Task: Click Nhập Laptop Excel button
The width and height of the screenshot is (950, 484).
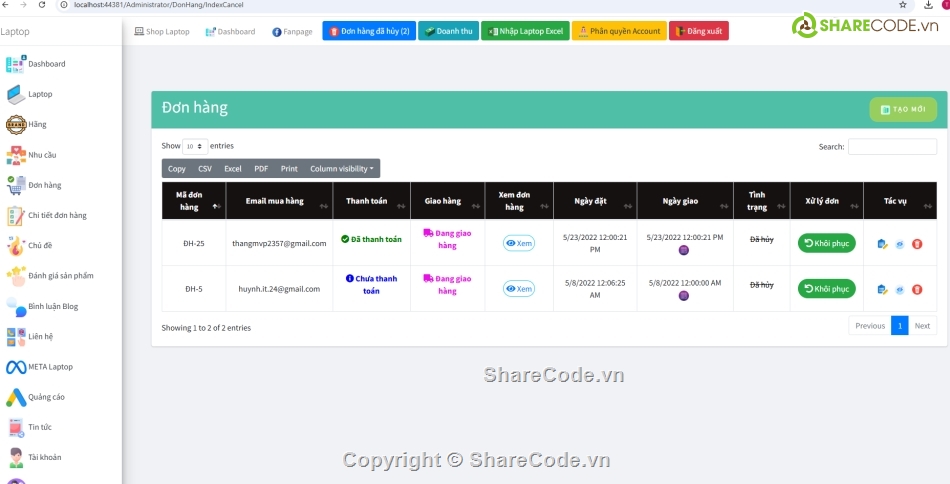Action: tap(525, 31)
